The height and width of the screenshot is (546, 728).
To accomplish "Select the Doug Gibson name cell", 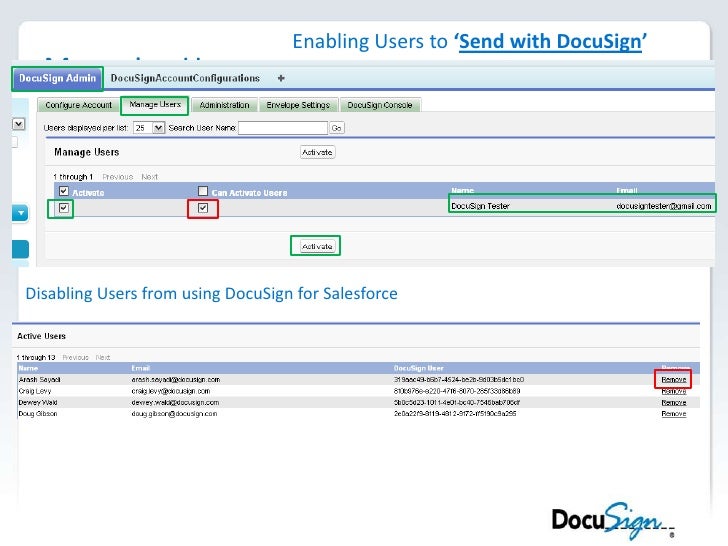I will (38, 414).
